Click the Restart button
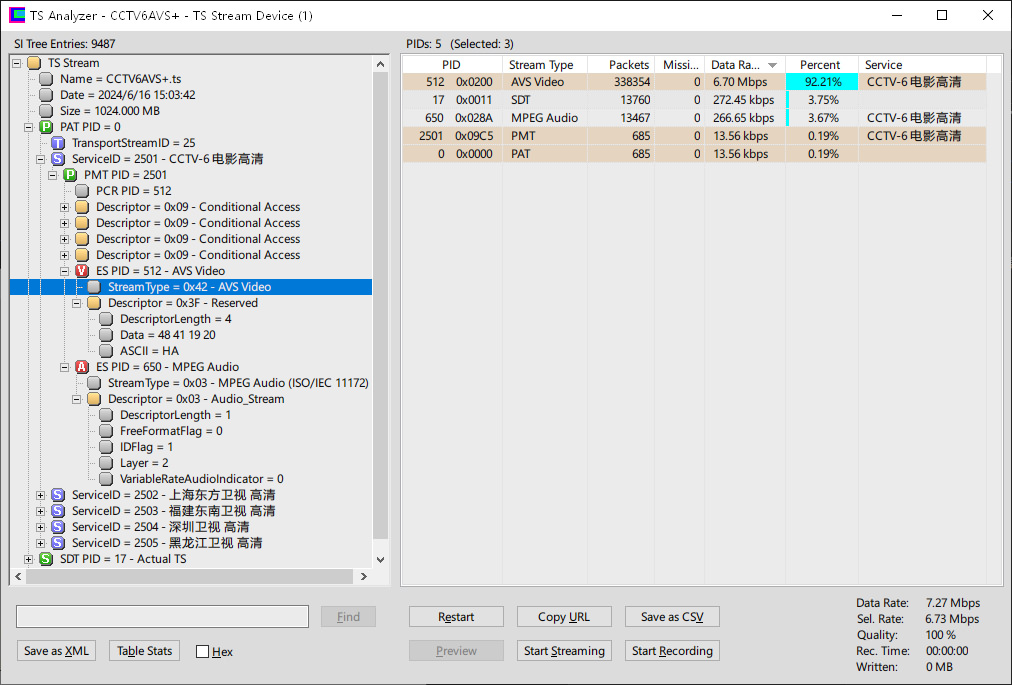The width and height of the screenshot is (1012, 685). [x=456, y=617]
